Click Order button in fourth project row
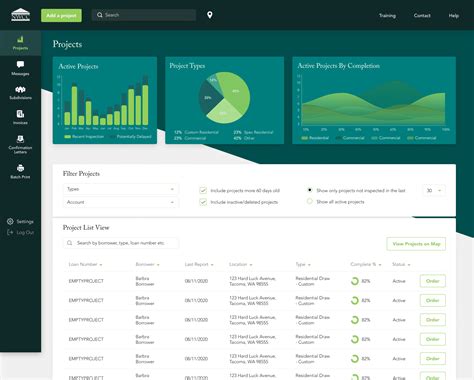 (x=433, y=339)
